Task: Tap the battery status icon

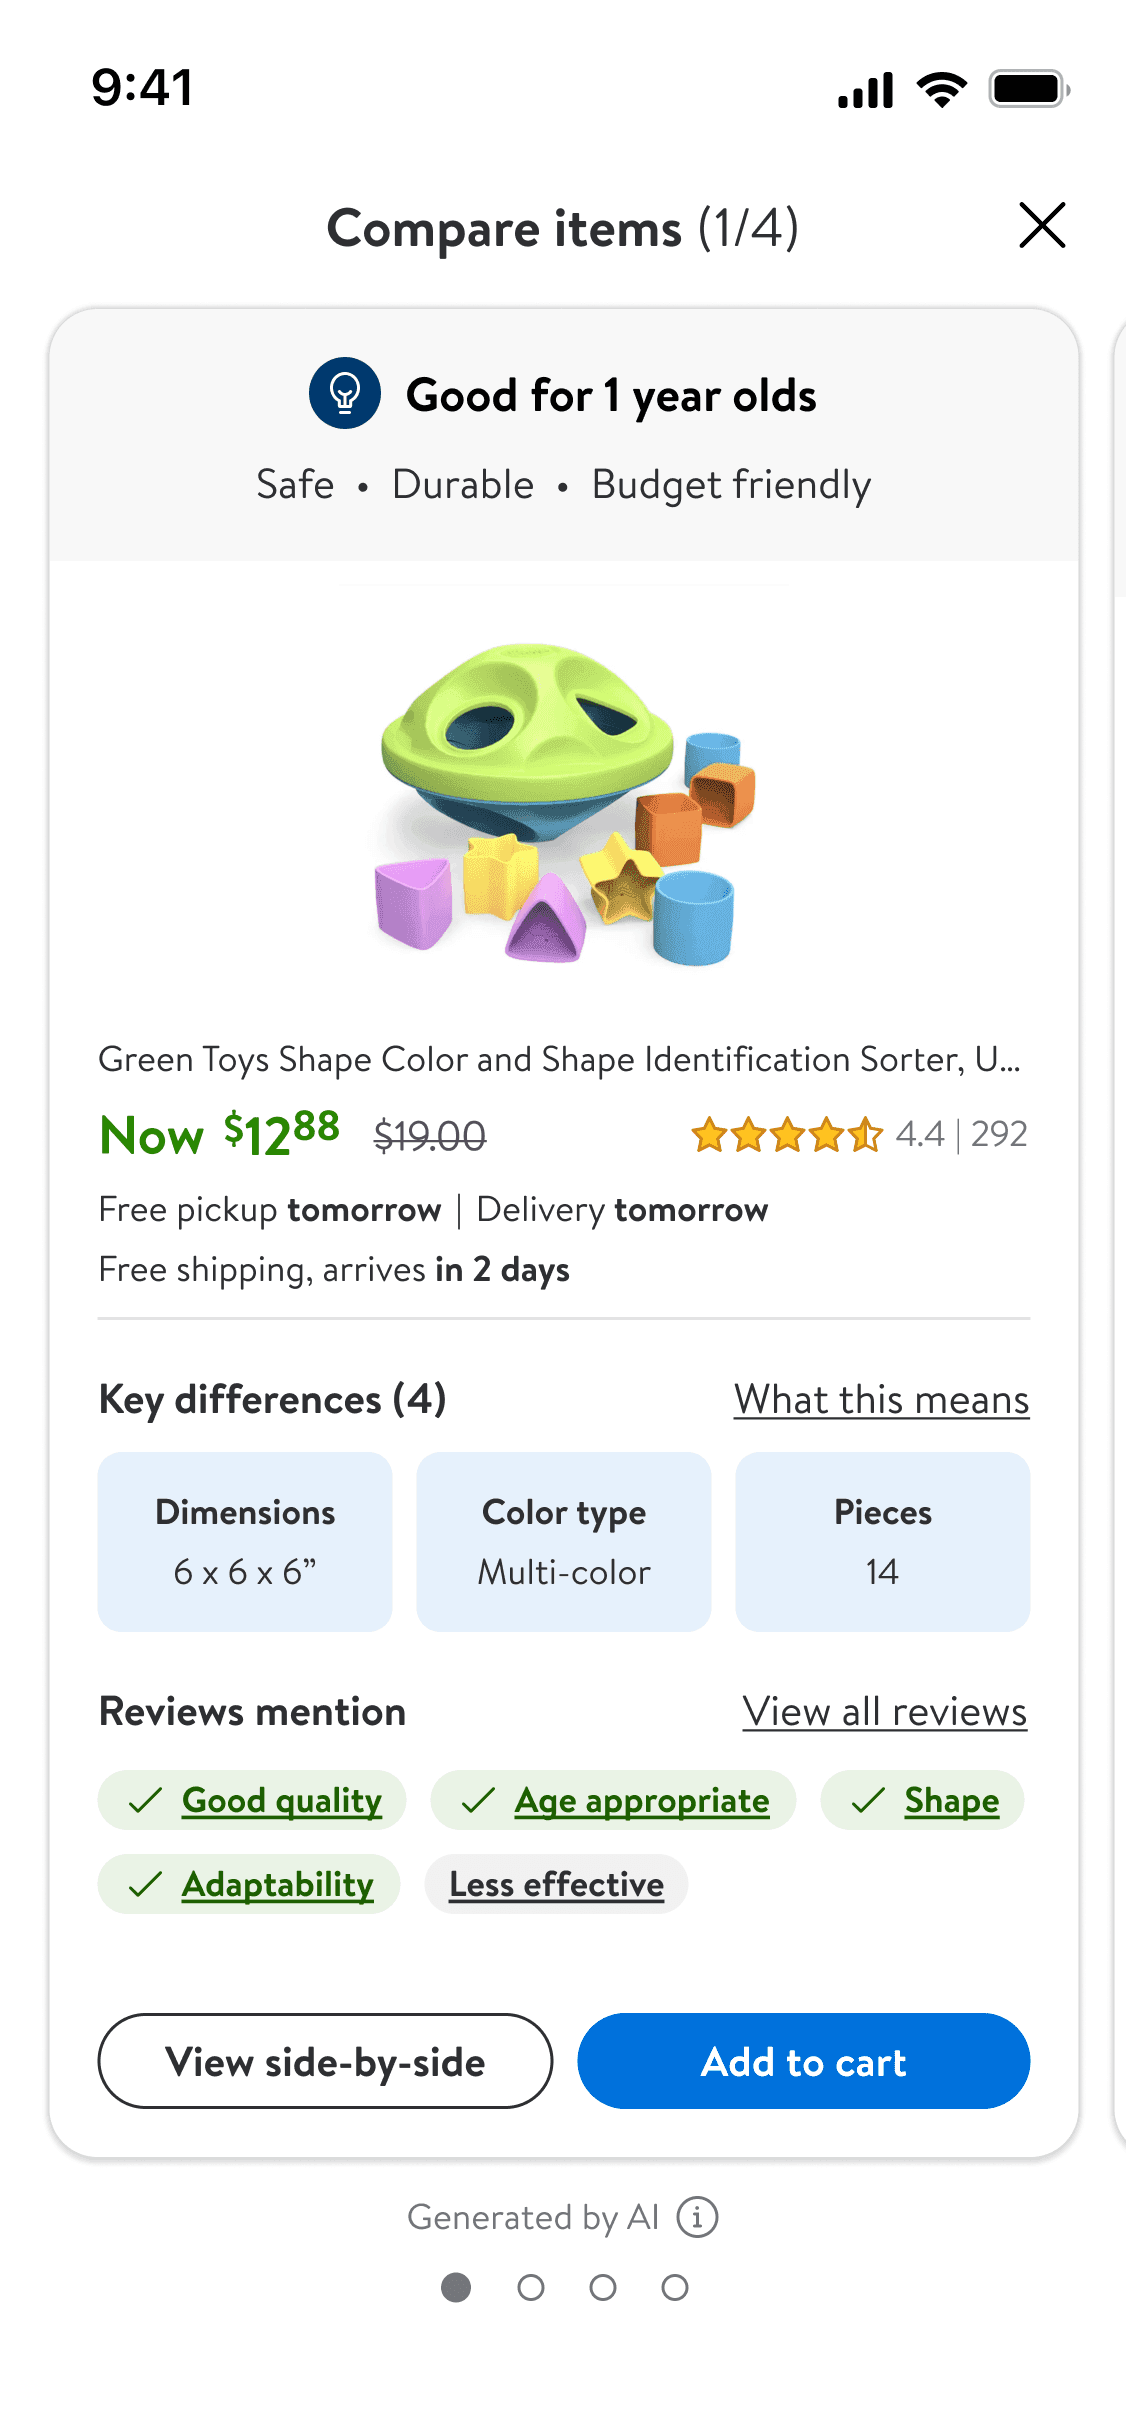Action: 1028,90
